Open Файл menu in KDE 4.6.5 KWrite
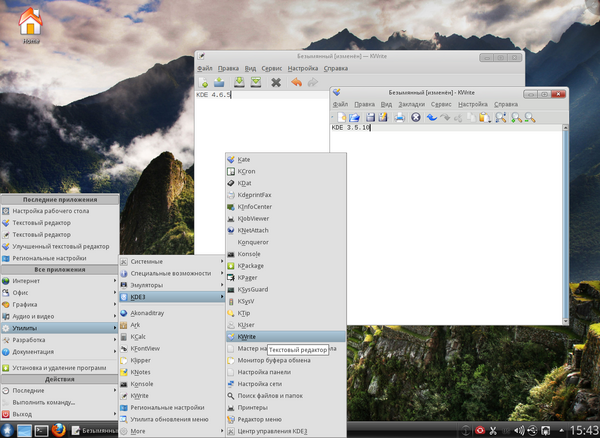Screen dimensions: 600x438 click(x=205, y=69)
